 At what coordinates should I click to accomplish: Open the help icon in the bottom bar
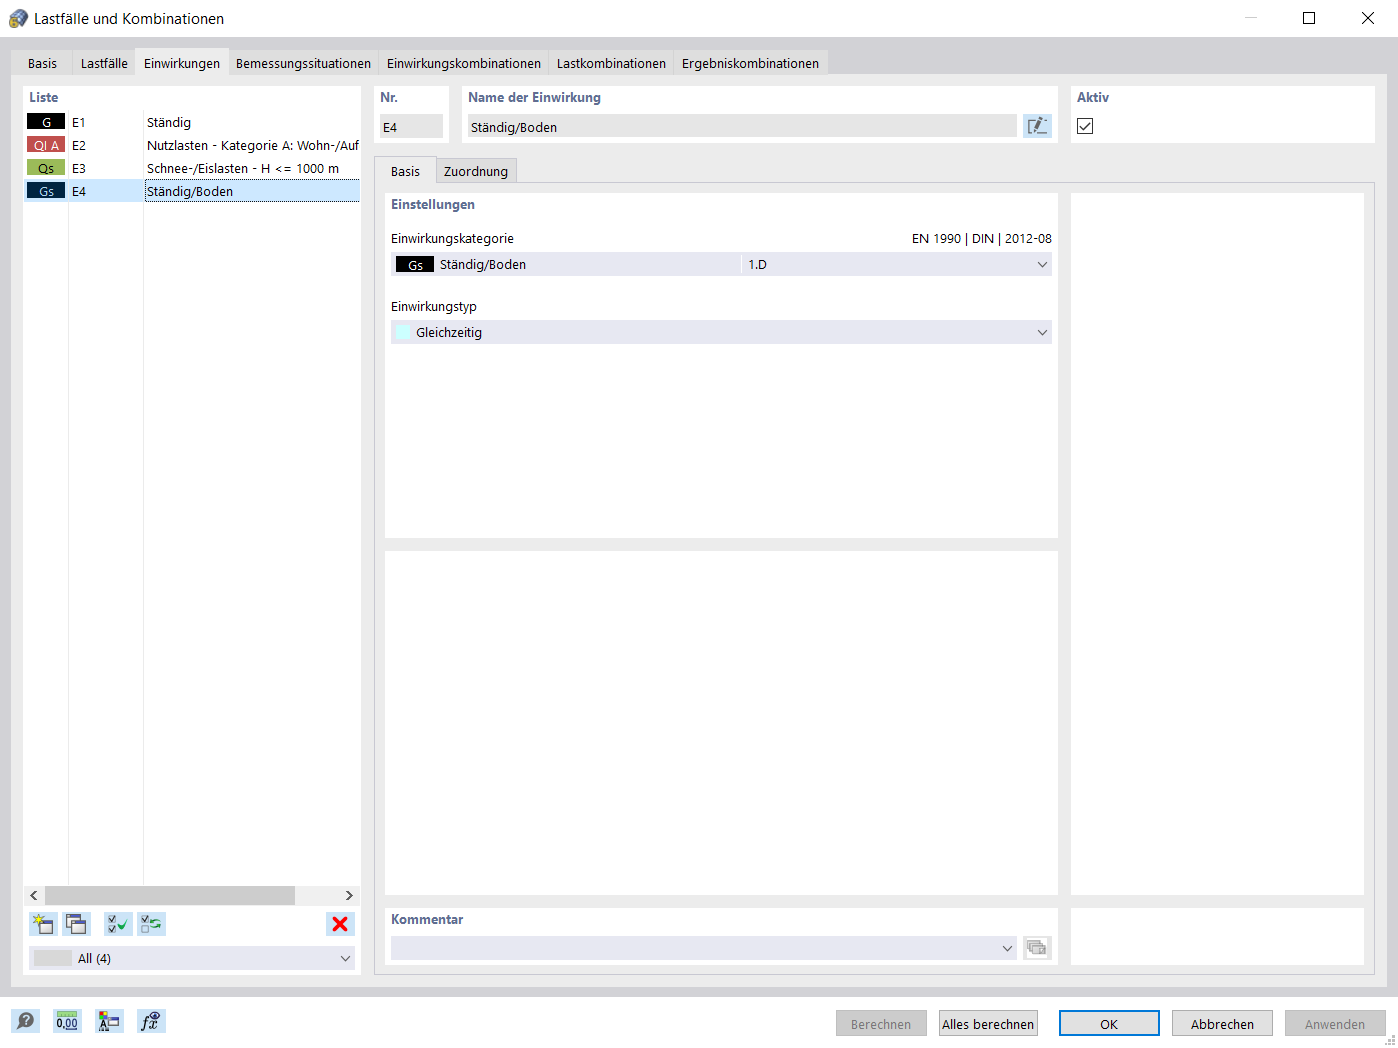pyautogui.click(x=25, y=1021)
